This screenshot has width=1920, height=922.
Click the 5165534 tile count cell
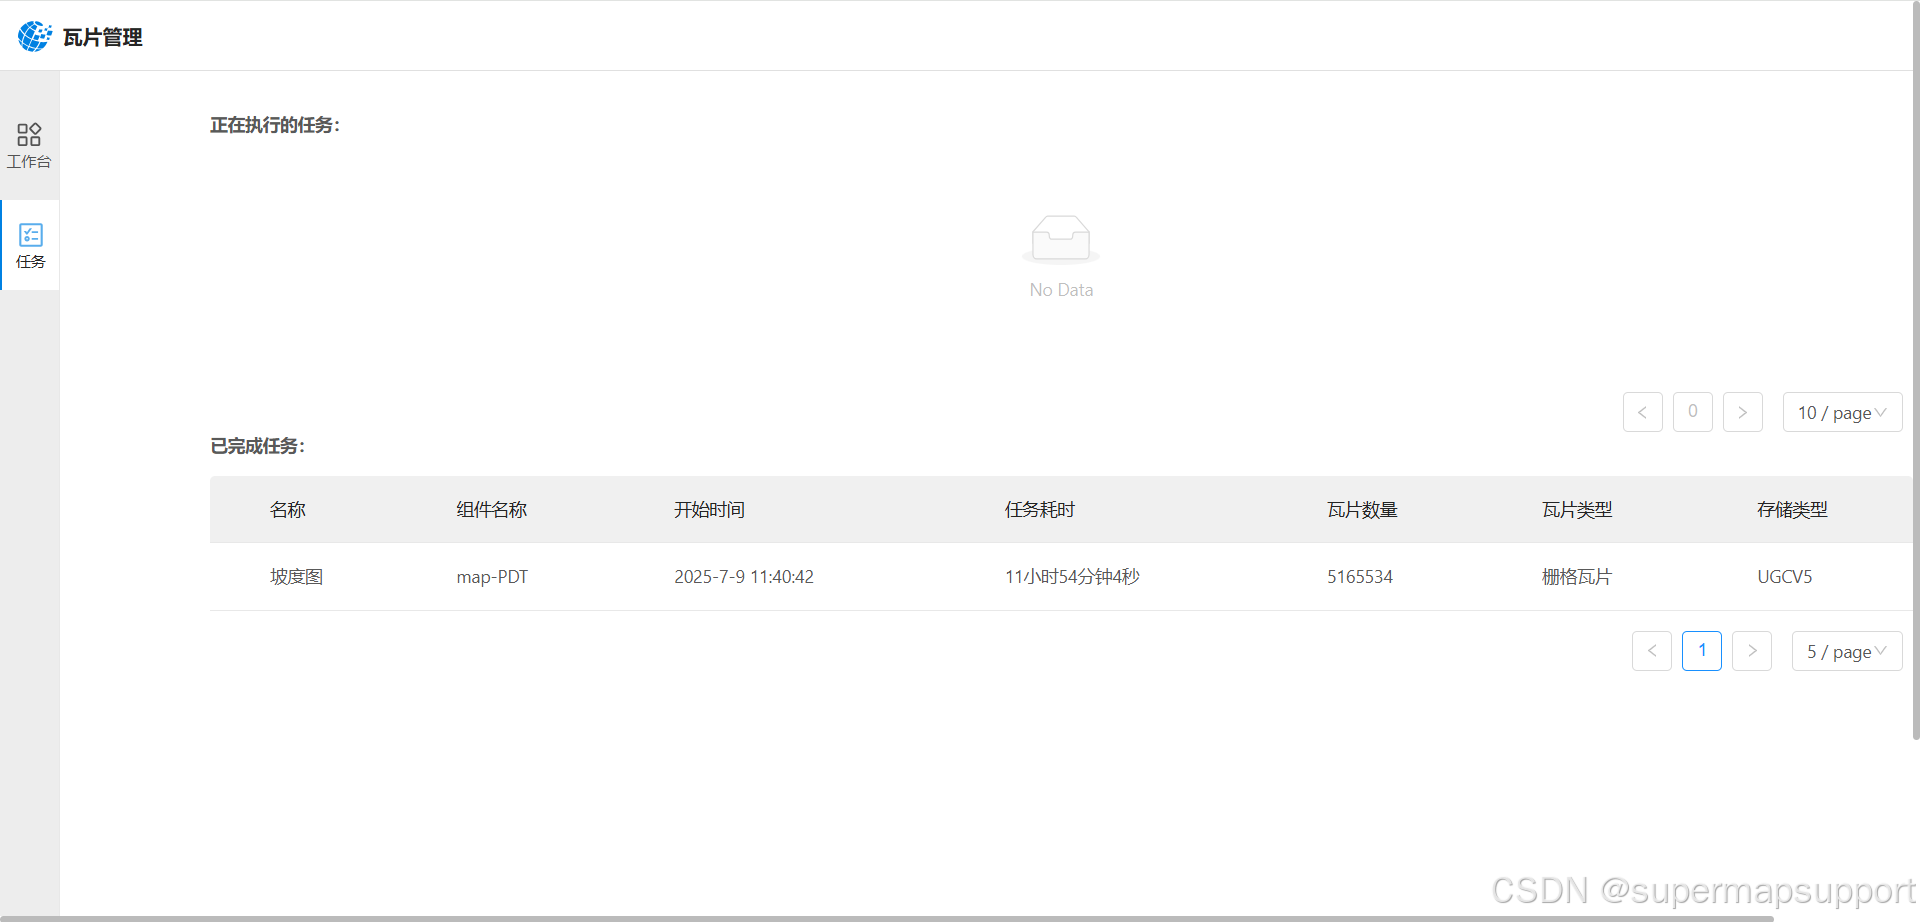[x=1360, y=577]
